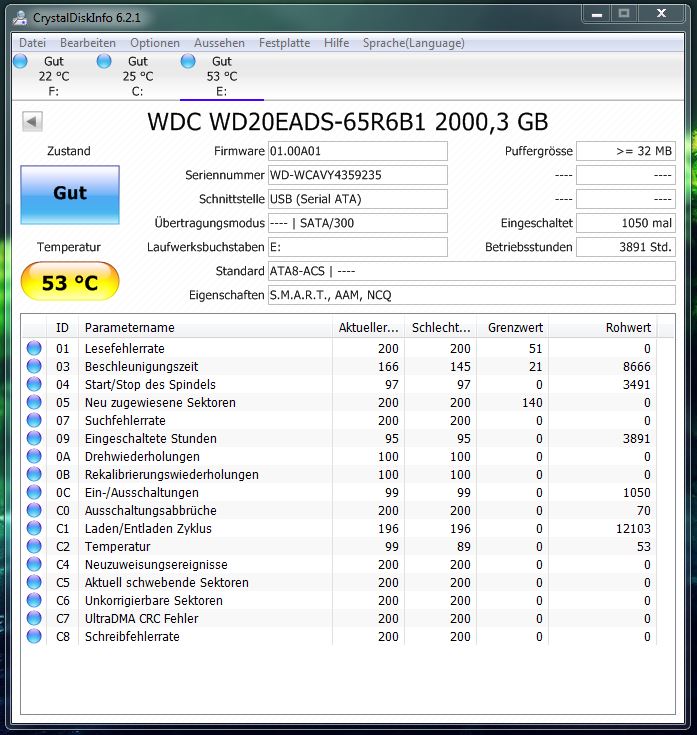Screen dimensions: 697x735
Task: Open the Hilfe menu
Action: coord(337,43)
